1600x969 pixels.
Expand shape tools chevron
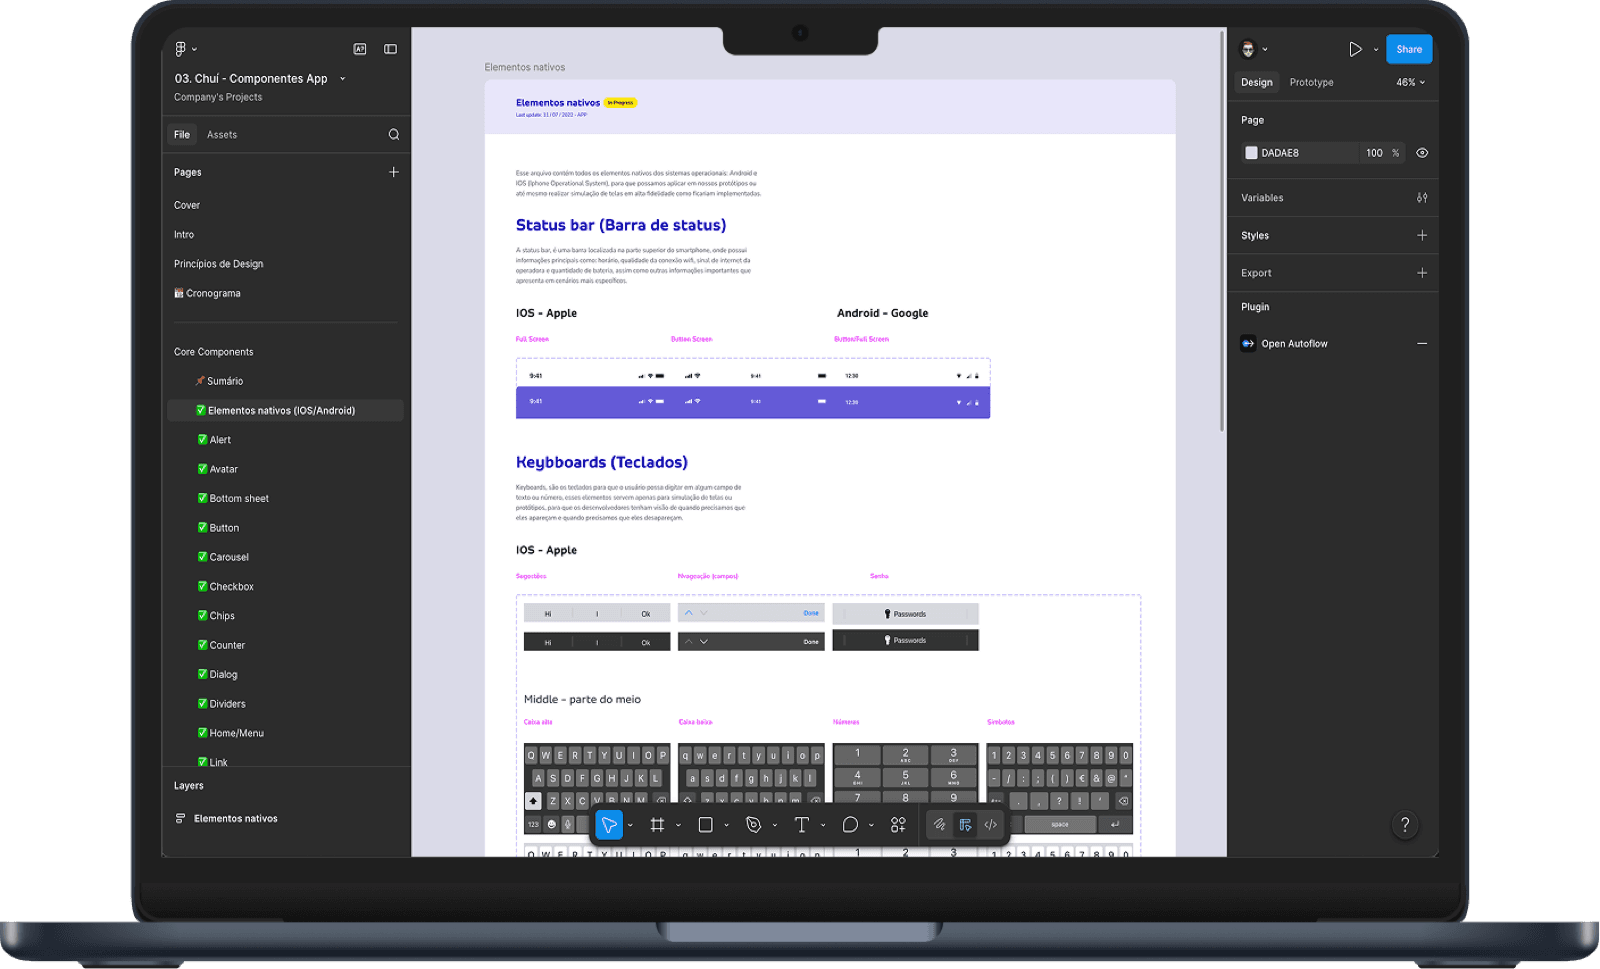click(726, 826)
